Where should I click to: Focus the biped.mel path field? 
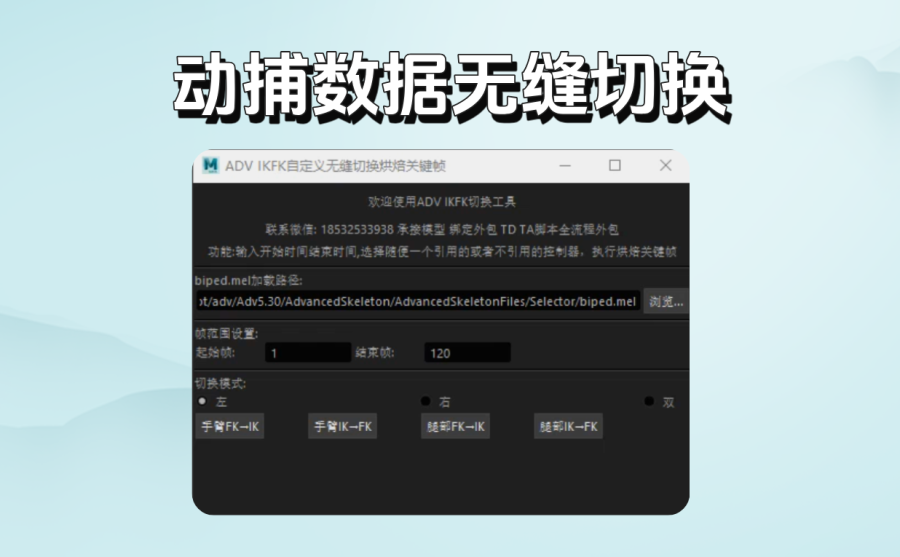tap(418, 301)
